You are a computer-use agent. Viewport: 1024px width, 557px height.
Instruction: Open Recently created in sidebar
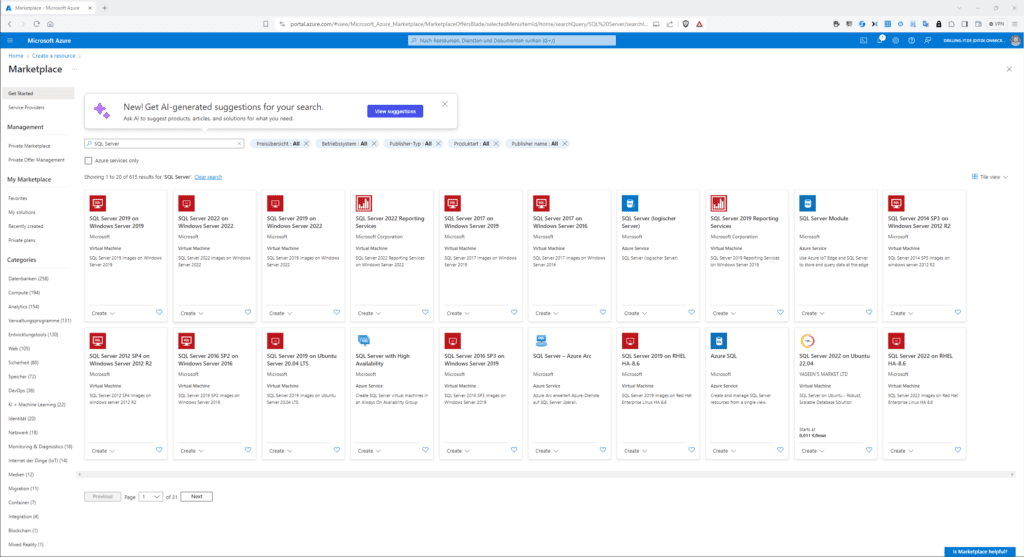(25, 227)
